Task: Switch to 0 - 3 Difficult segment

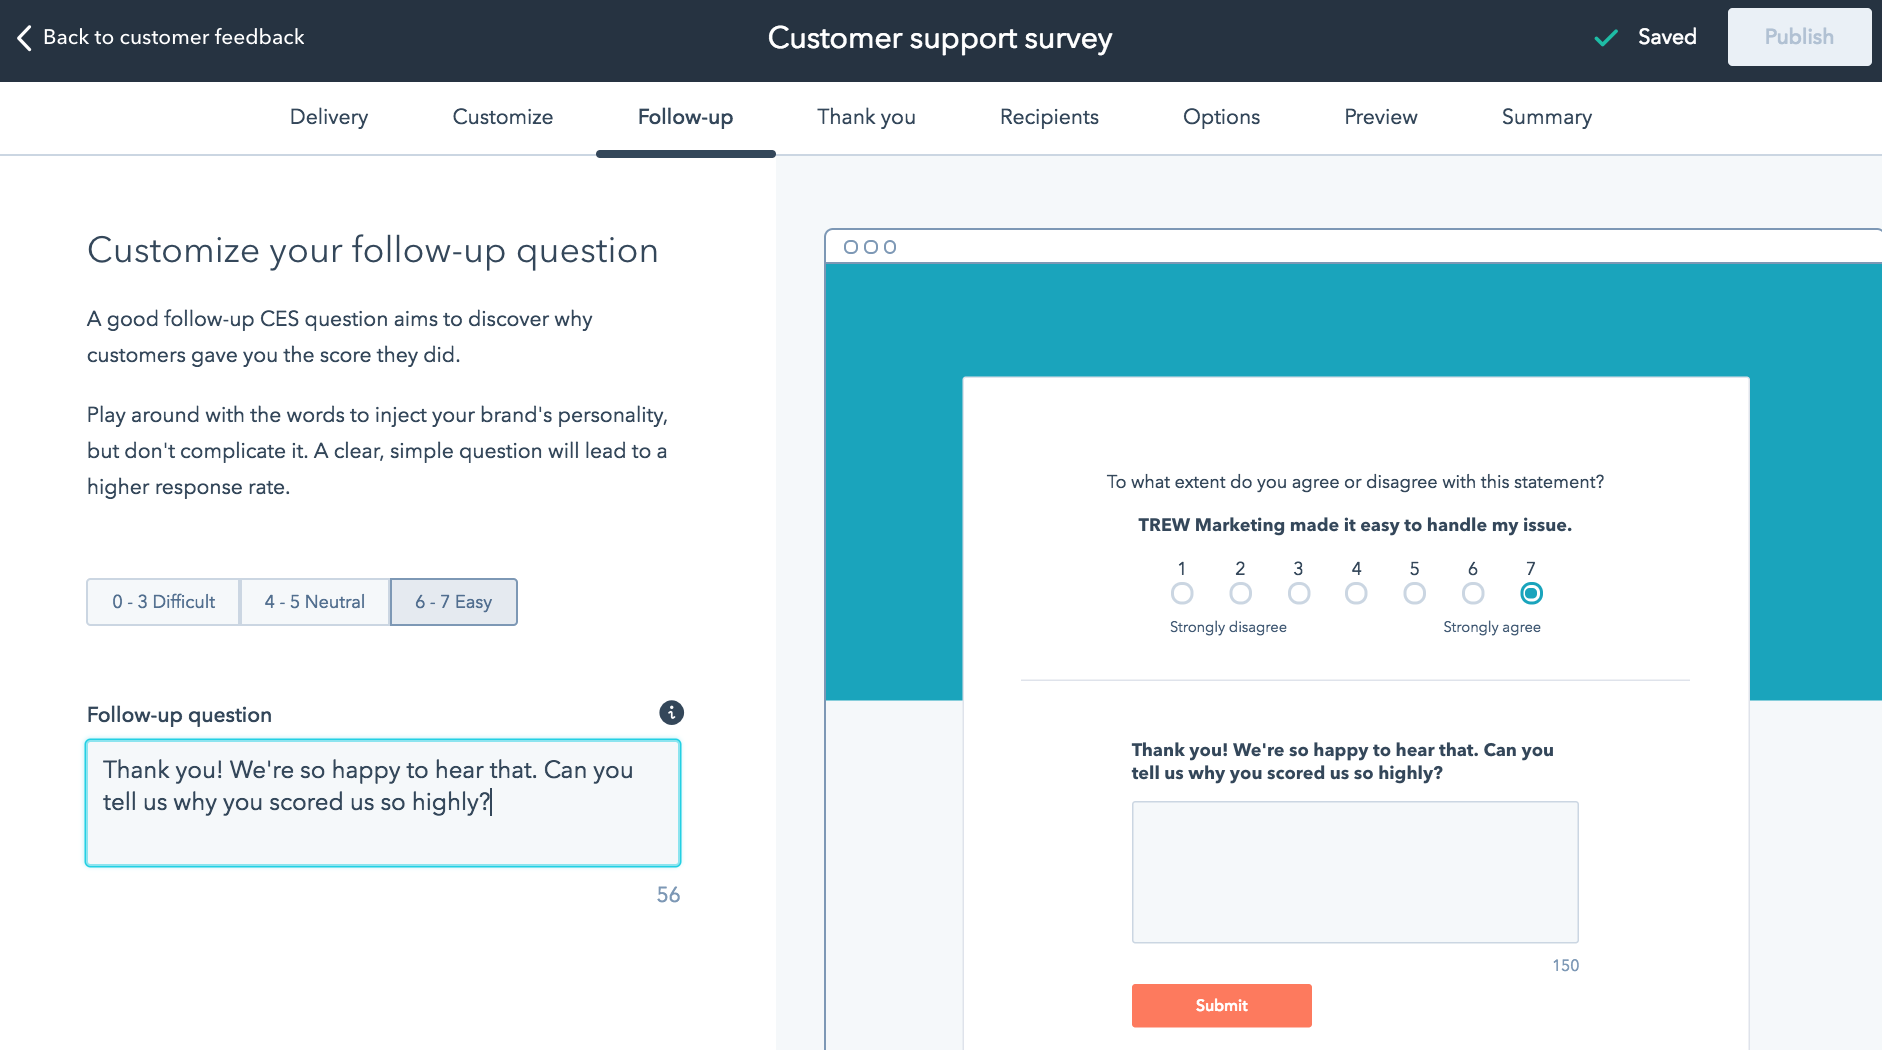Action: (163, 602)
